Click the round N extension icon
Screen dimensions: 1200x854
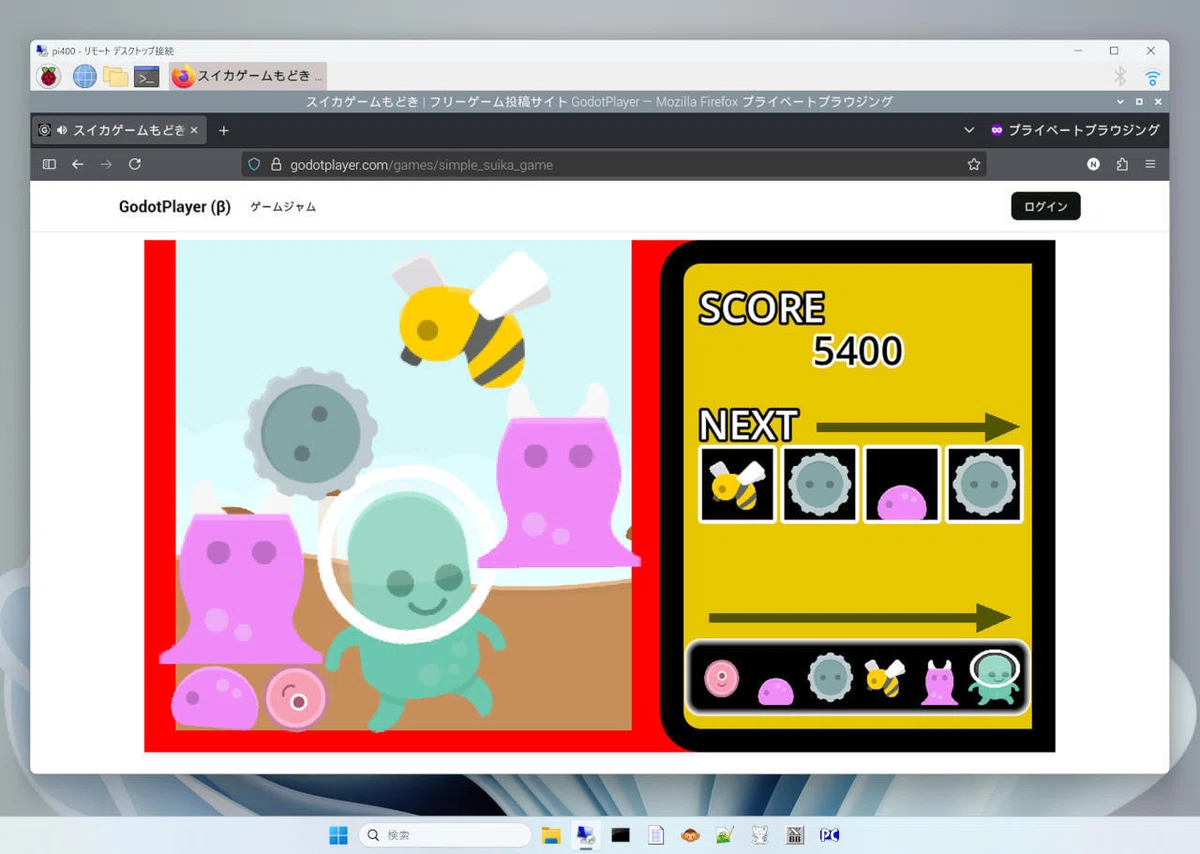pyautogui.click(x=1093, y=164)
